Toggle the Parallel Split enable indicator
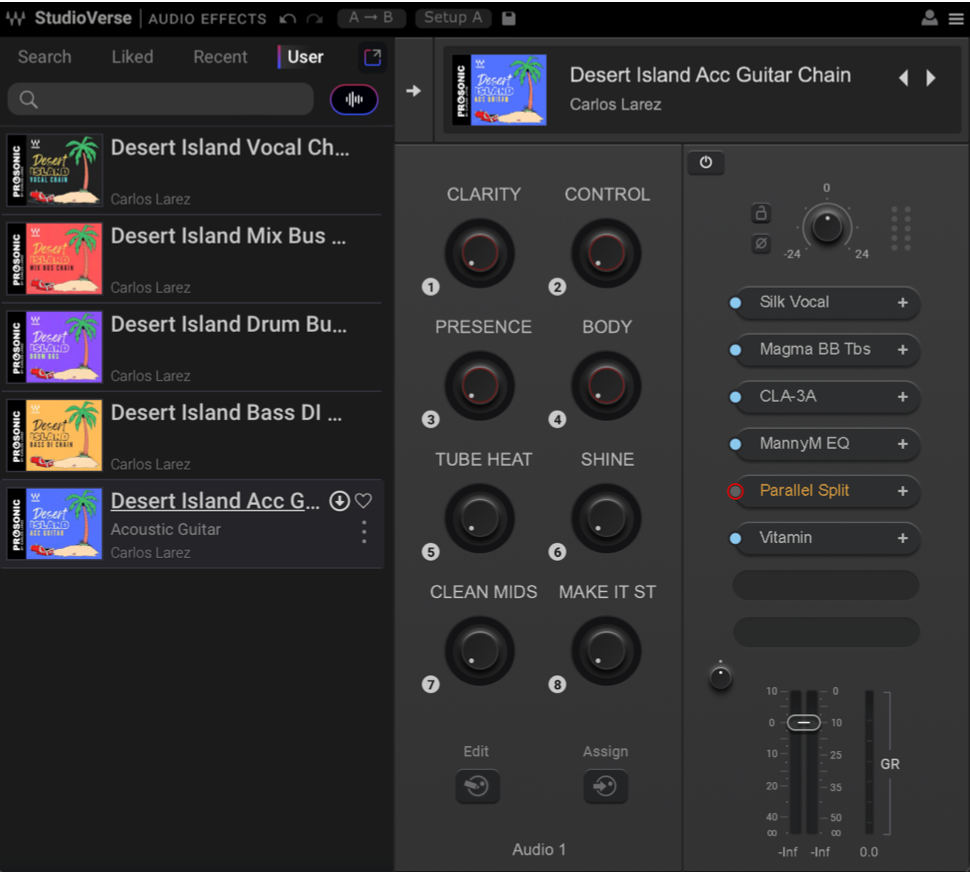Viewport: 970px width, 872px height. pyautogui.click(x=736, y=491)
